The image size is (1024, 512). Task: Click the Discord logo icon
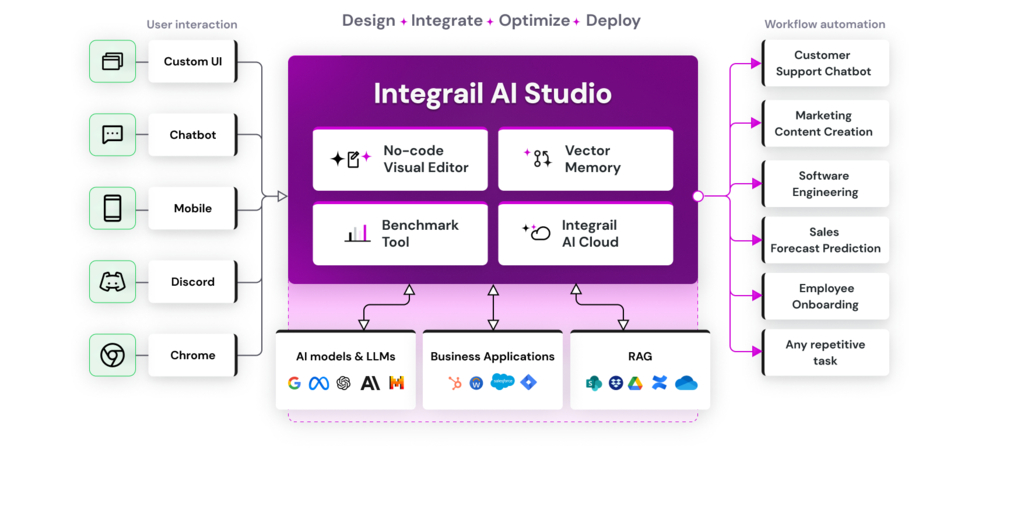(112, 282)
